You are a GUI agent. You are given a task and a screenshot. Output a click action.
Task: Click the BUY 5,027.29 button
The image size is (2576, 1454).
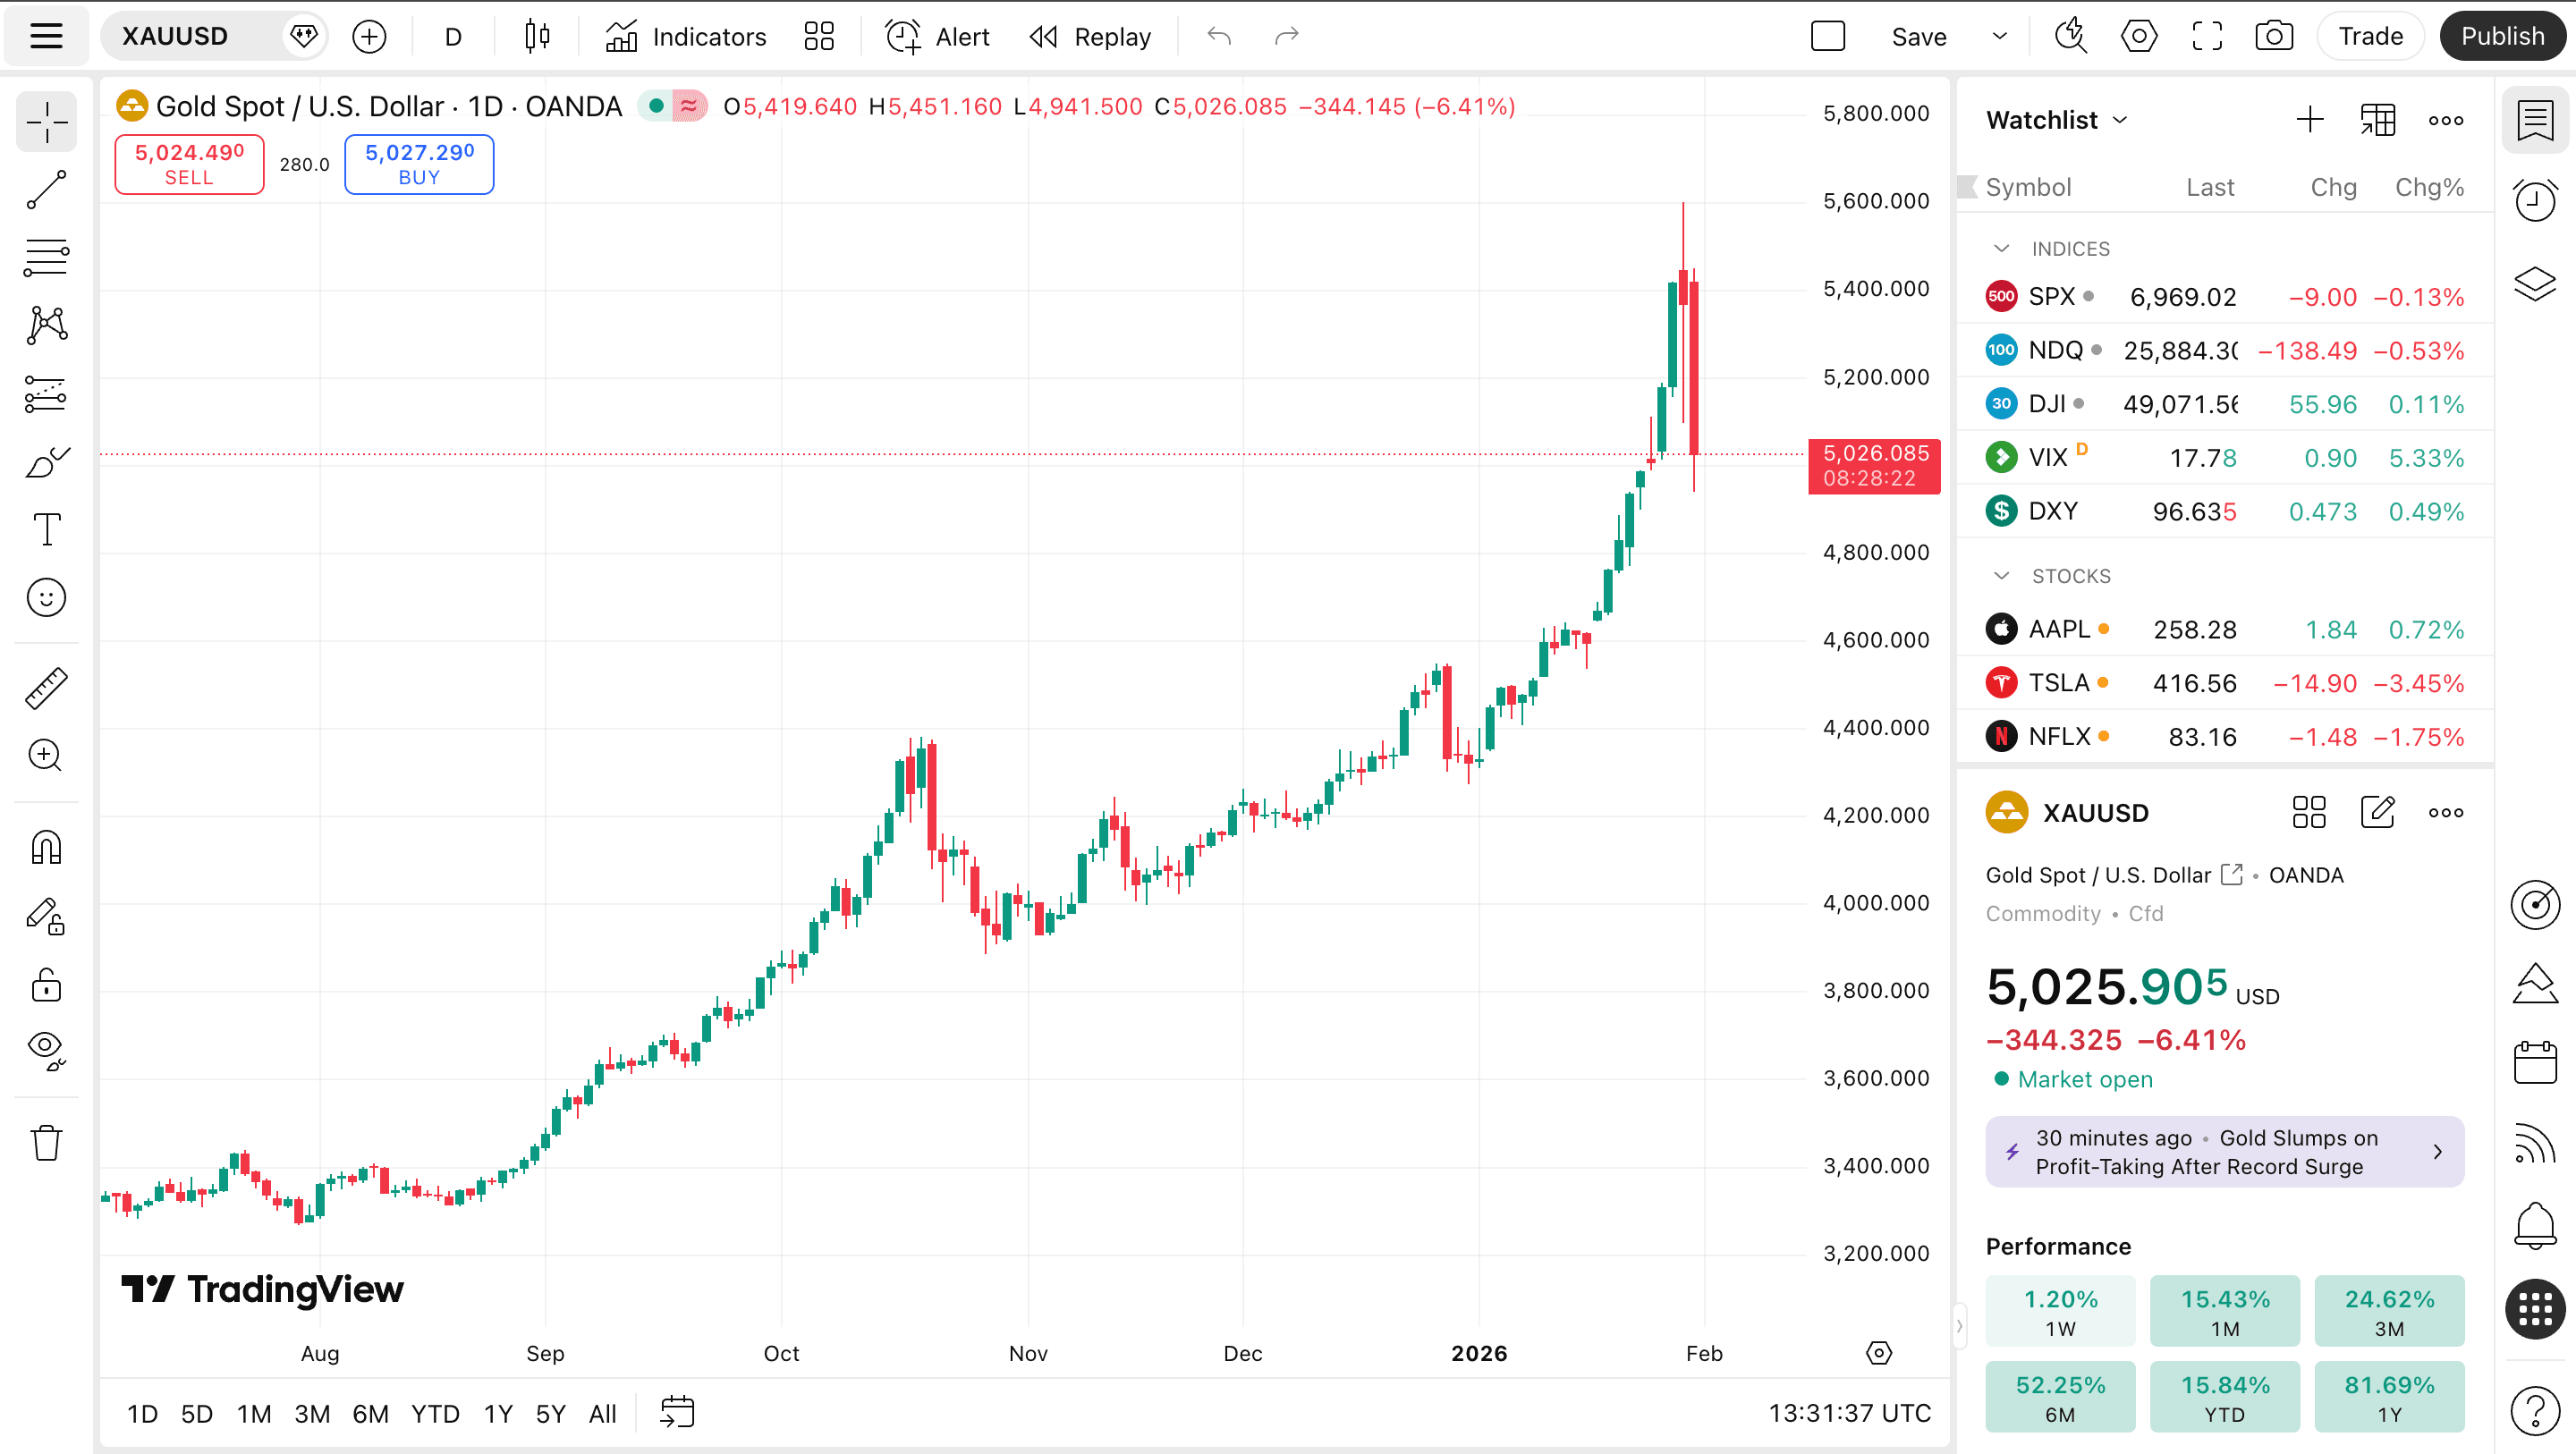pyautogui.click(x=419, y=164)
